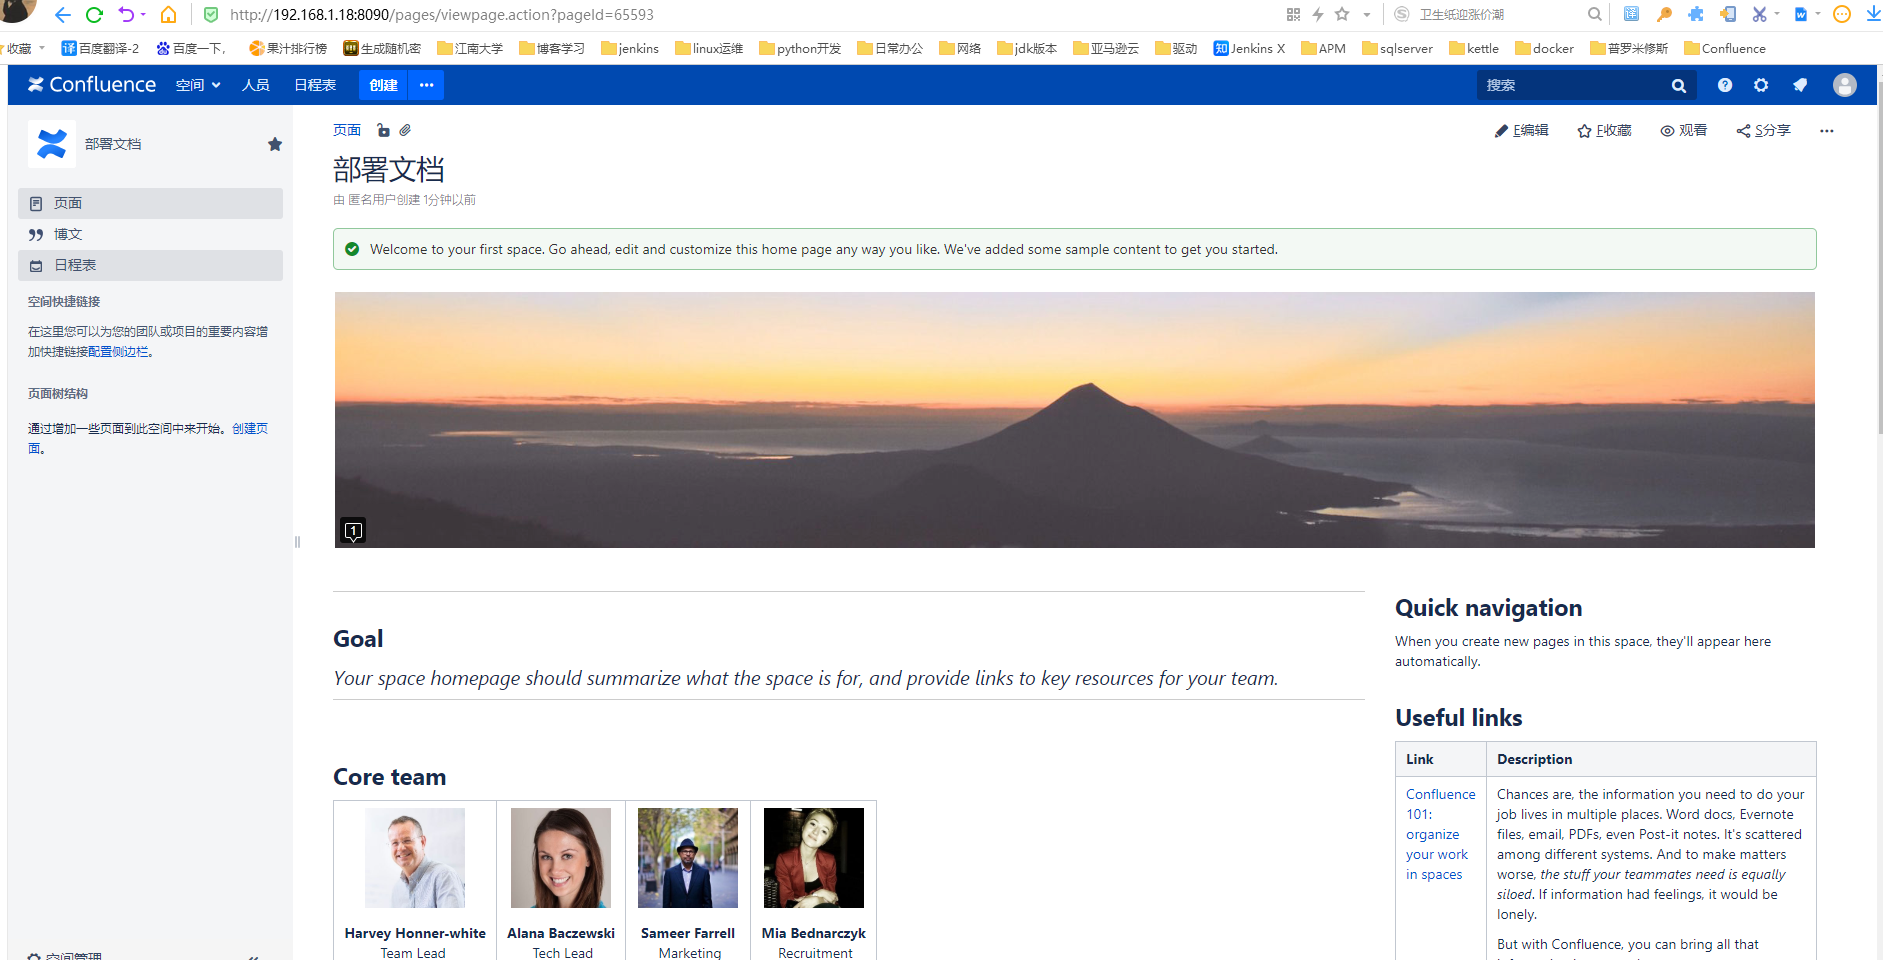Open the page actions ellipsis menu
The height and width of the screenshot is (960, 1883).
click(x=1827, y=131)
